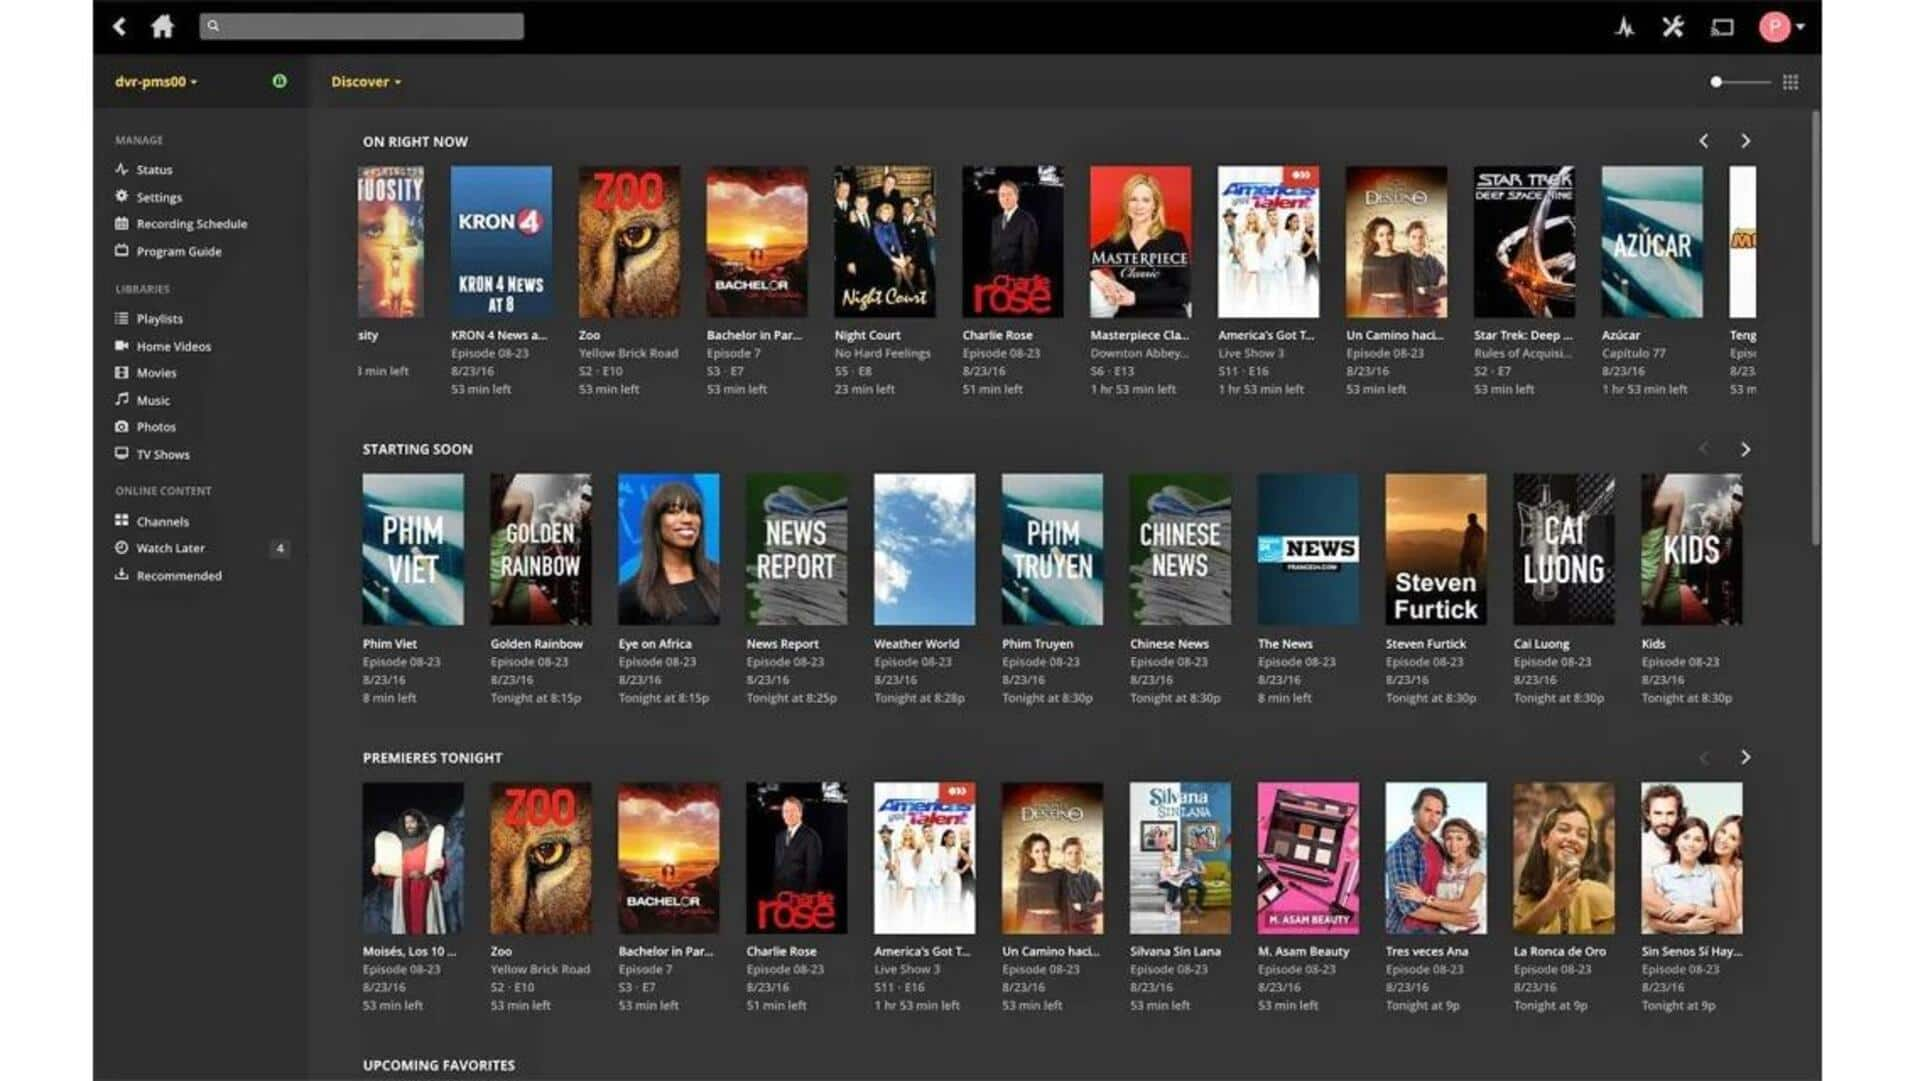Click the vertical page scrollbar
The width and height of the screenshot is (1920, 1081).
point(1815,328)
